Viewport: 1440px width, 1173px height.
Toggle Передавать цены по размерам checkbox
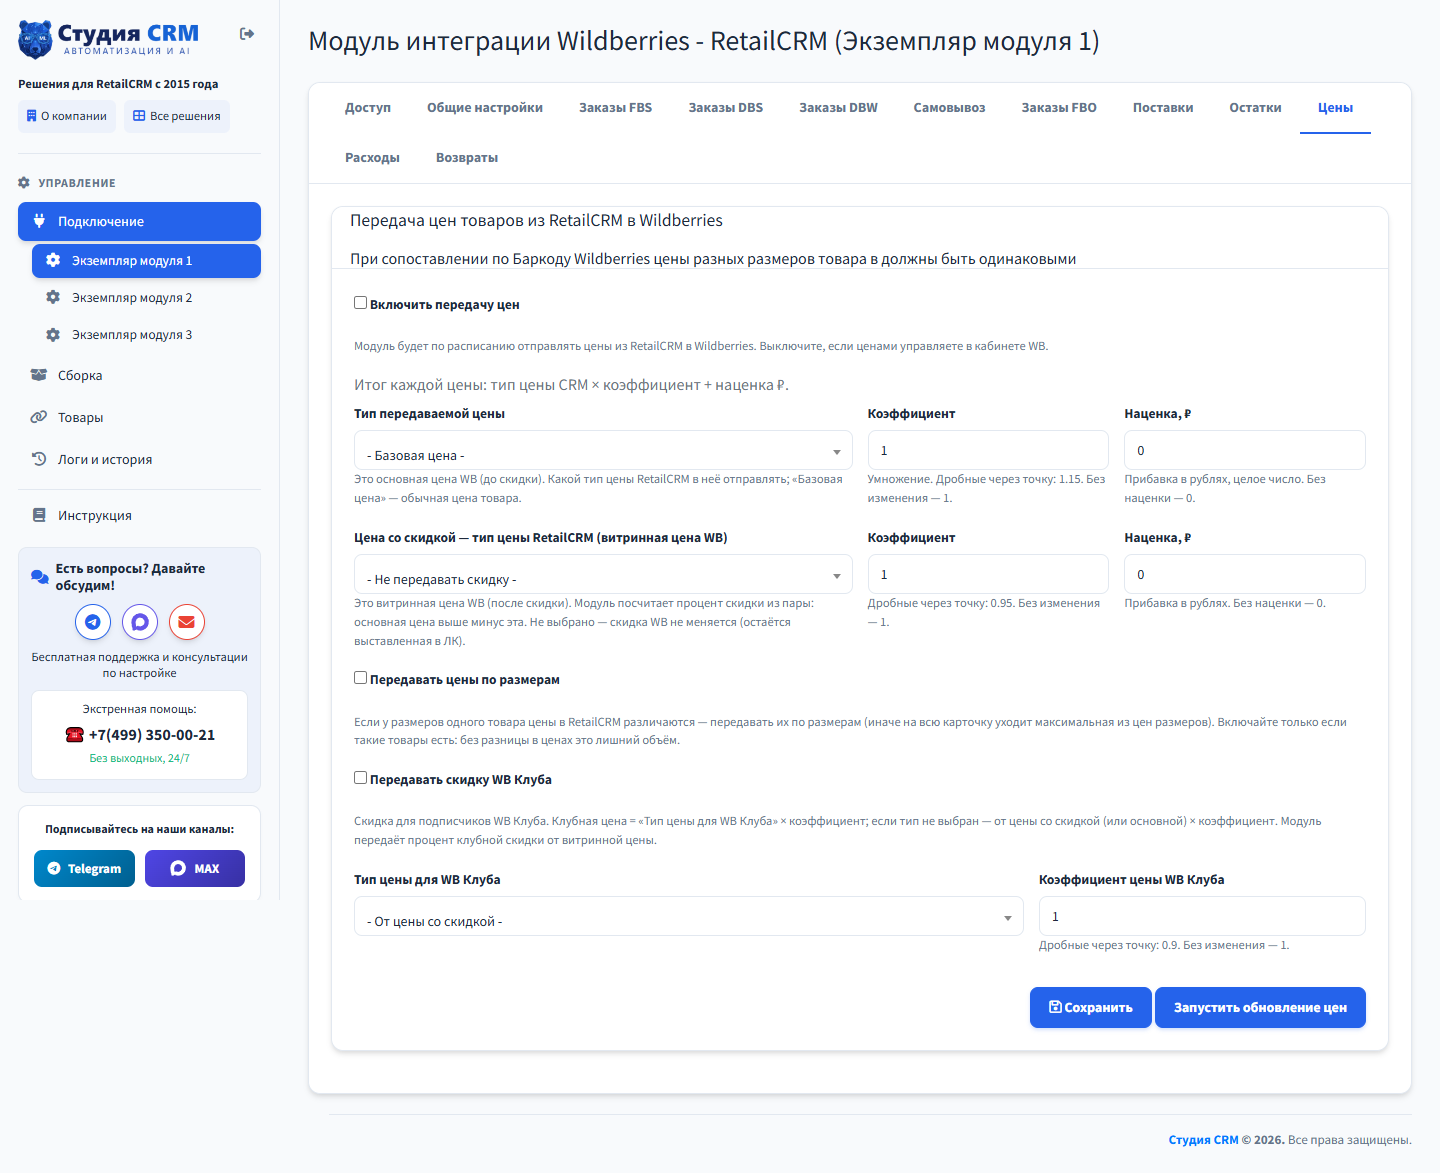point(360,678)
